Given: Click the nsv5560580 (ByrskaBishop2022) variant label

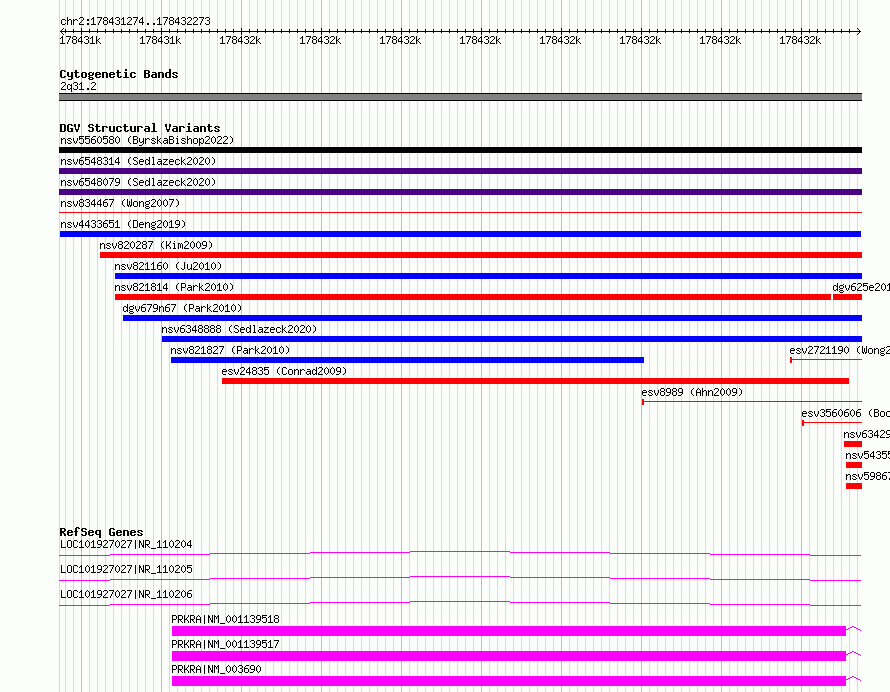Looking at the screenshot, I should click(147, 140).
